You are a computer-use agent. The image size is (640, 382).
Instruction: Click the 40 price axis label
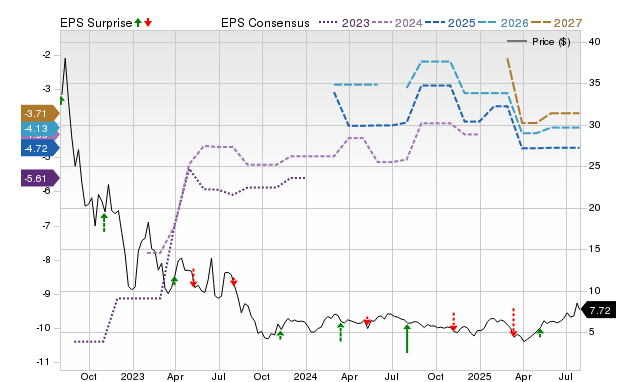click(595, 41)
